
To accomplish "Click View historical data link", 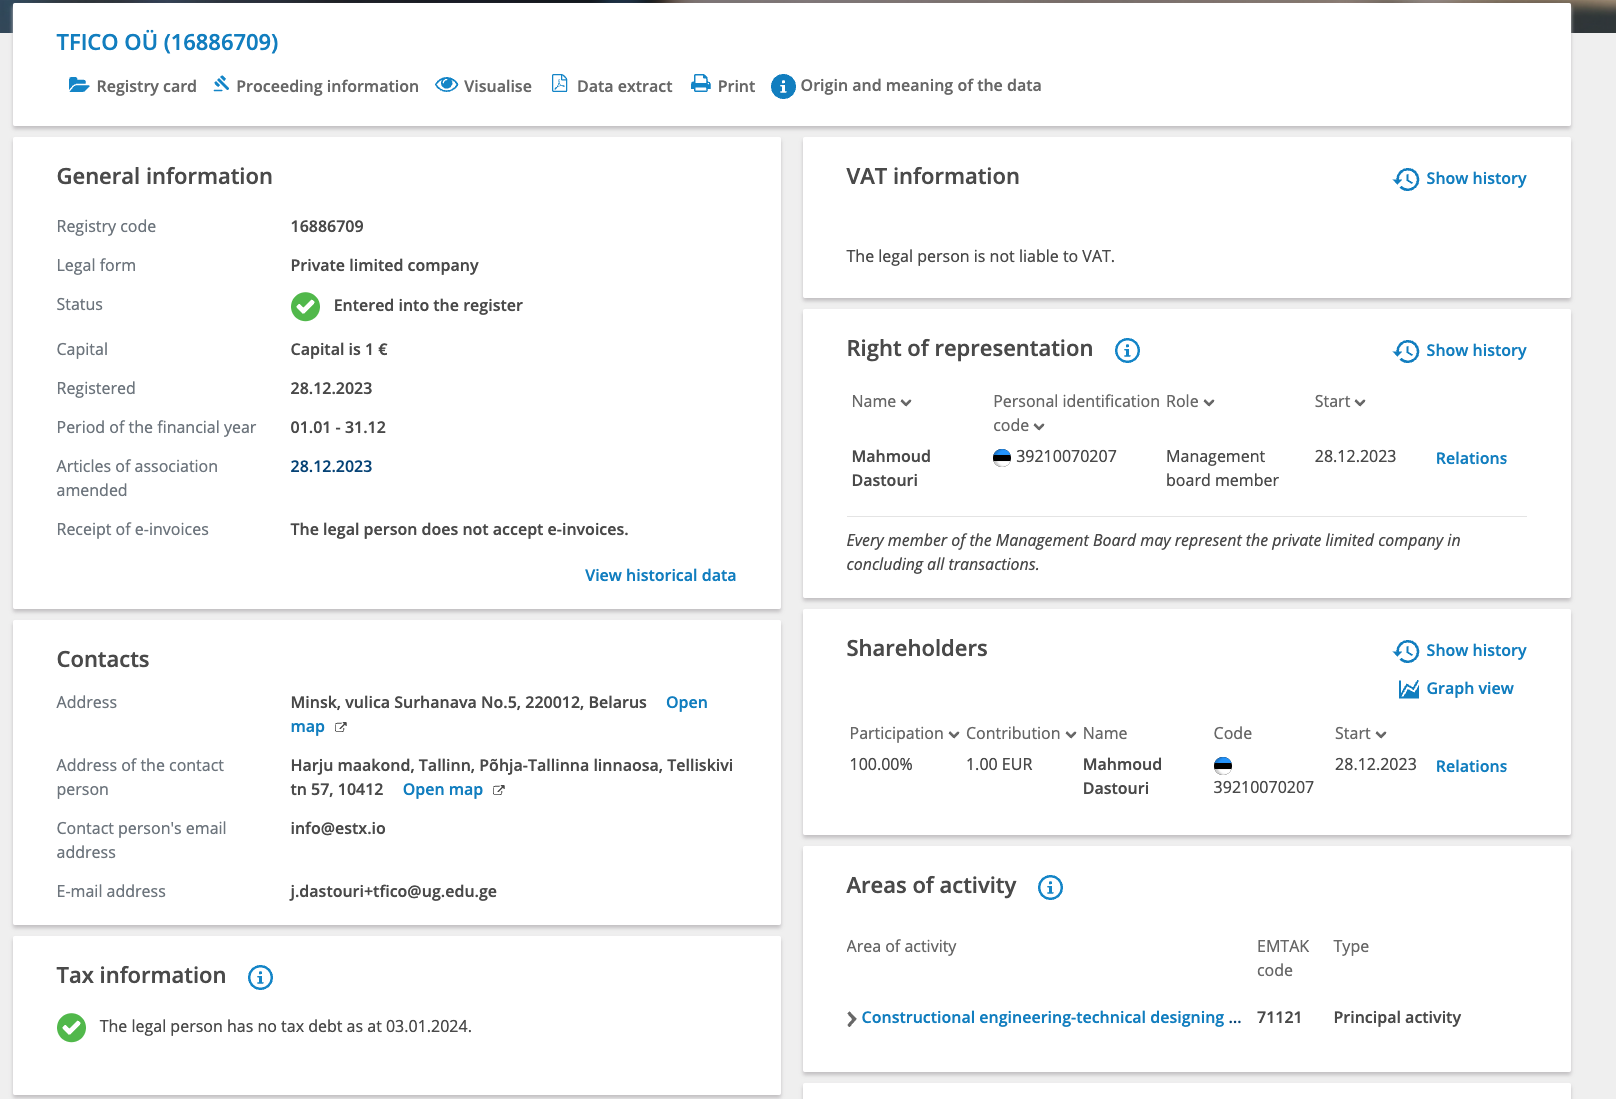I will pyautogui.click(x=660, y=575).
